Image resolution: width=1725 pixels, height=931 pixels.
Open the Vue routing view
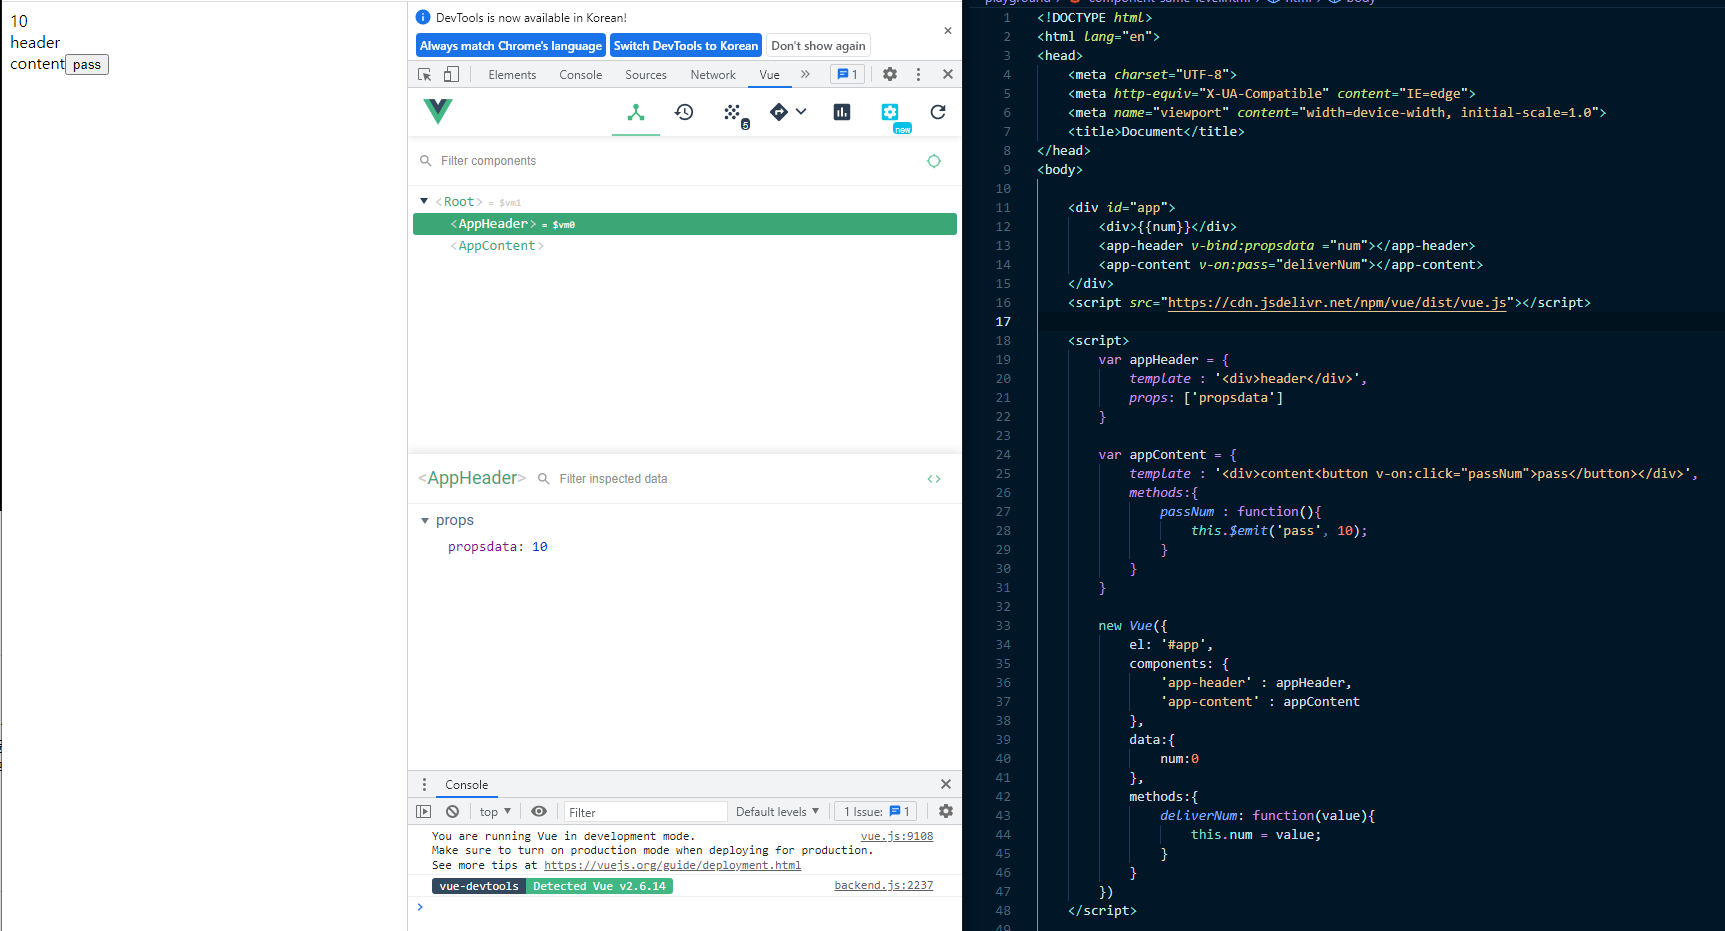pyautogui.click(x=779, y=112)
